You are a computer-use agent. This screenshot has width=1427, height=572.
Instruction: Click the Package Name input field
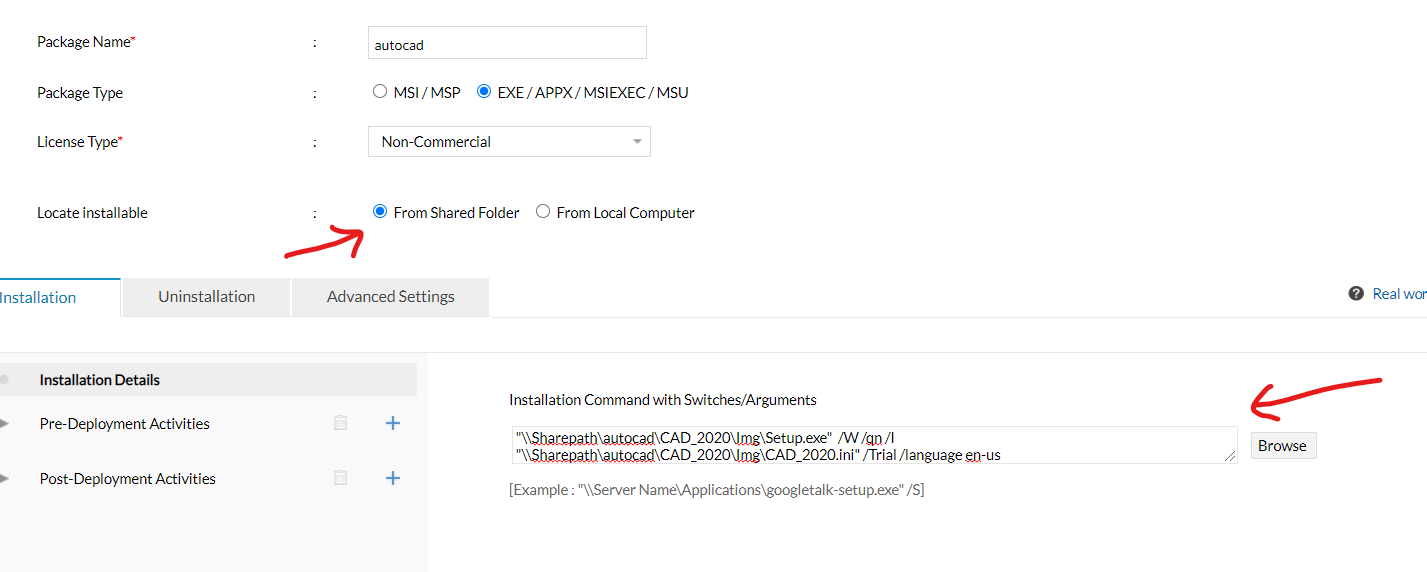pyautogui.click(x=507, y=43)
